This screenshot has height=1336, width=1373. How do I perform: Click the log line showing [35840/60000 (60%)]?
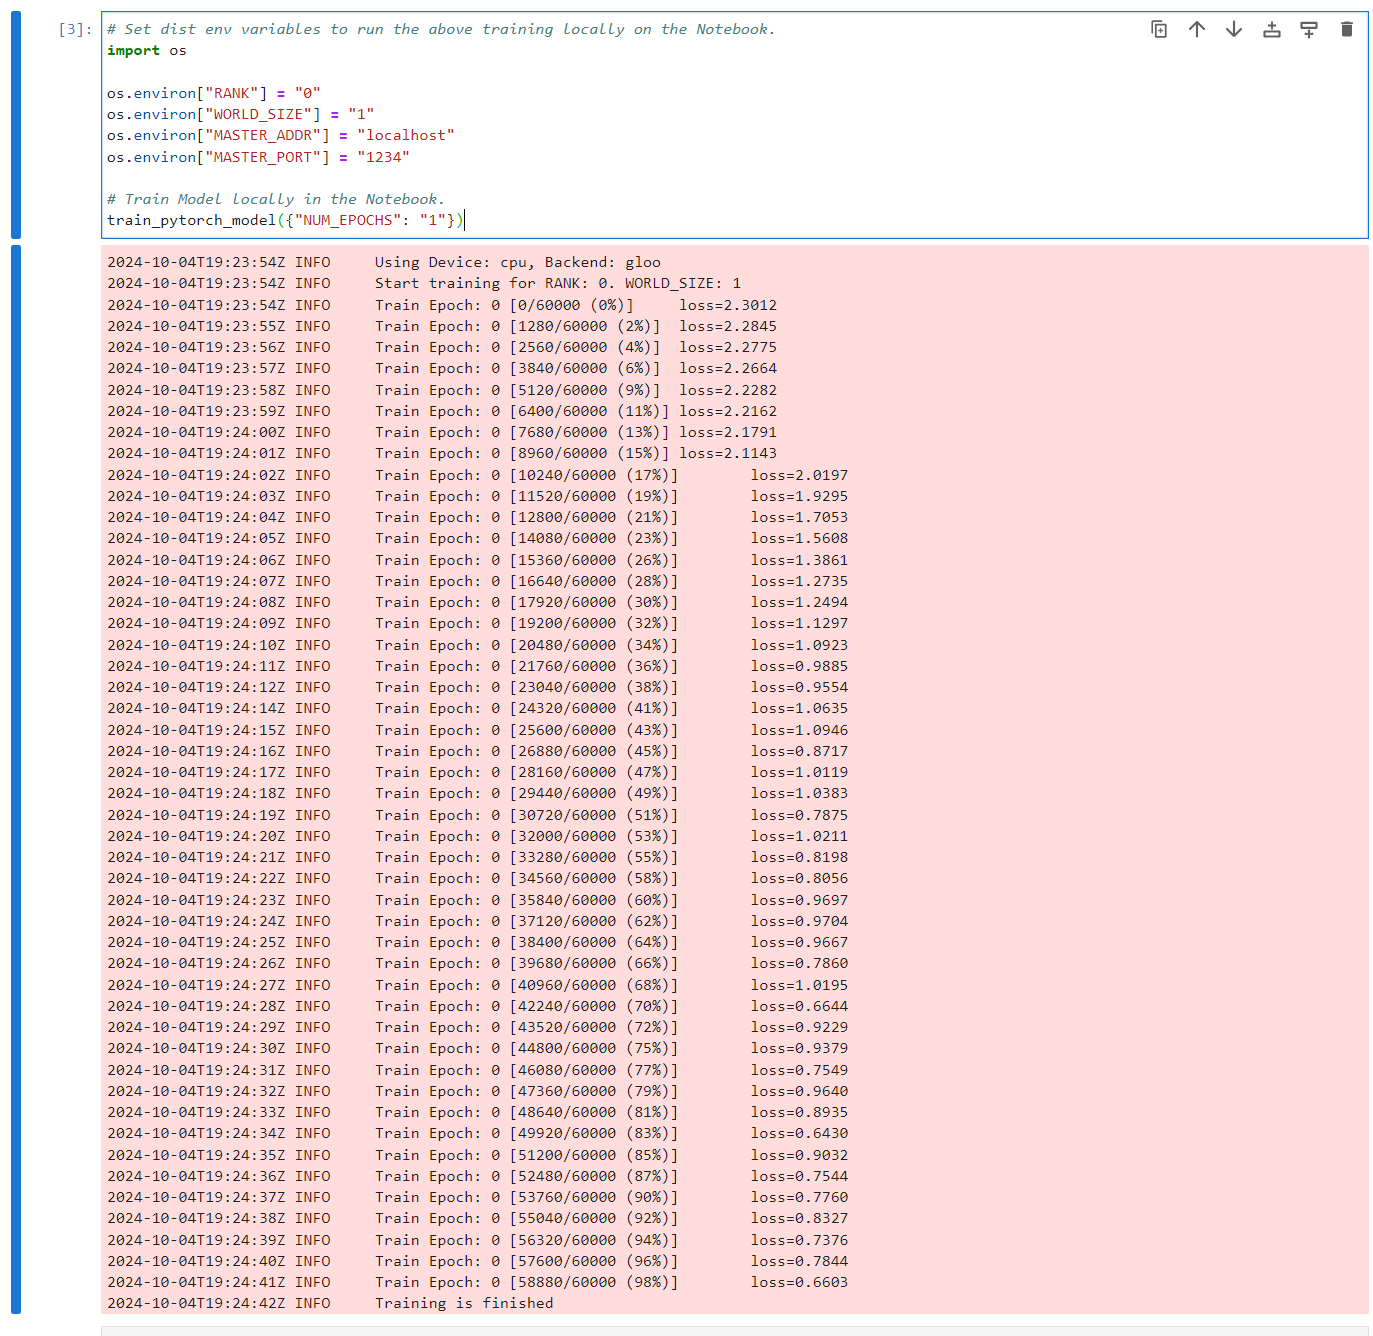pos(478,900)
